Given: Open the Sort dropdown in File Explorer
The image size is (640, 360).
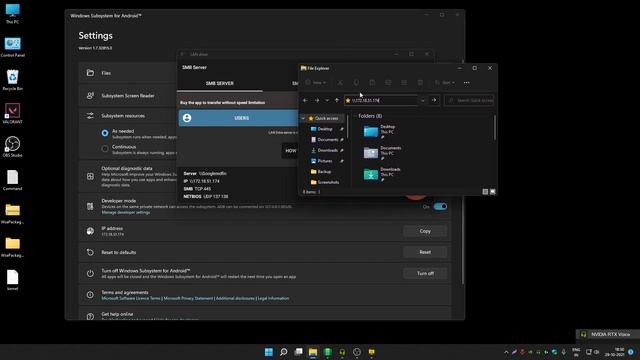Looking at the screenshot, I should coord(444,83).
